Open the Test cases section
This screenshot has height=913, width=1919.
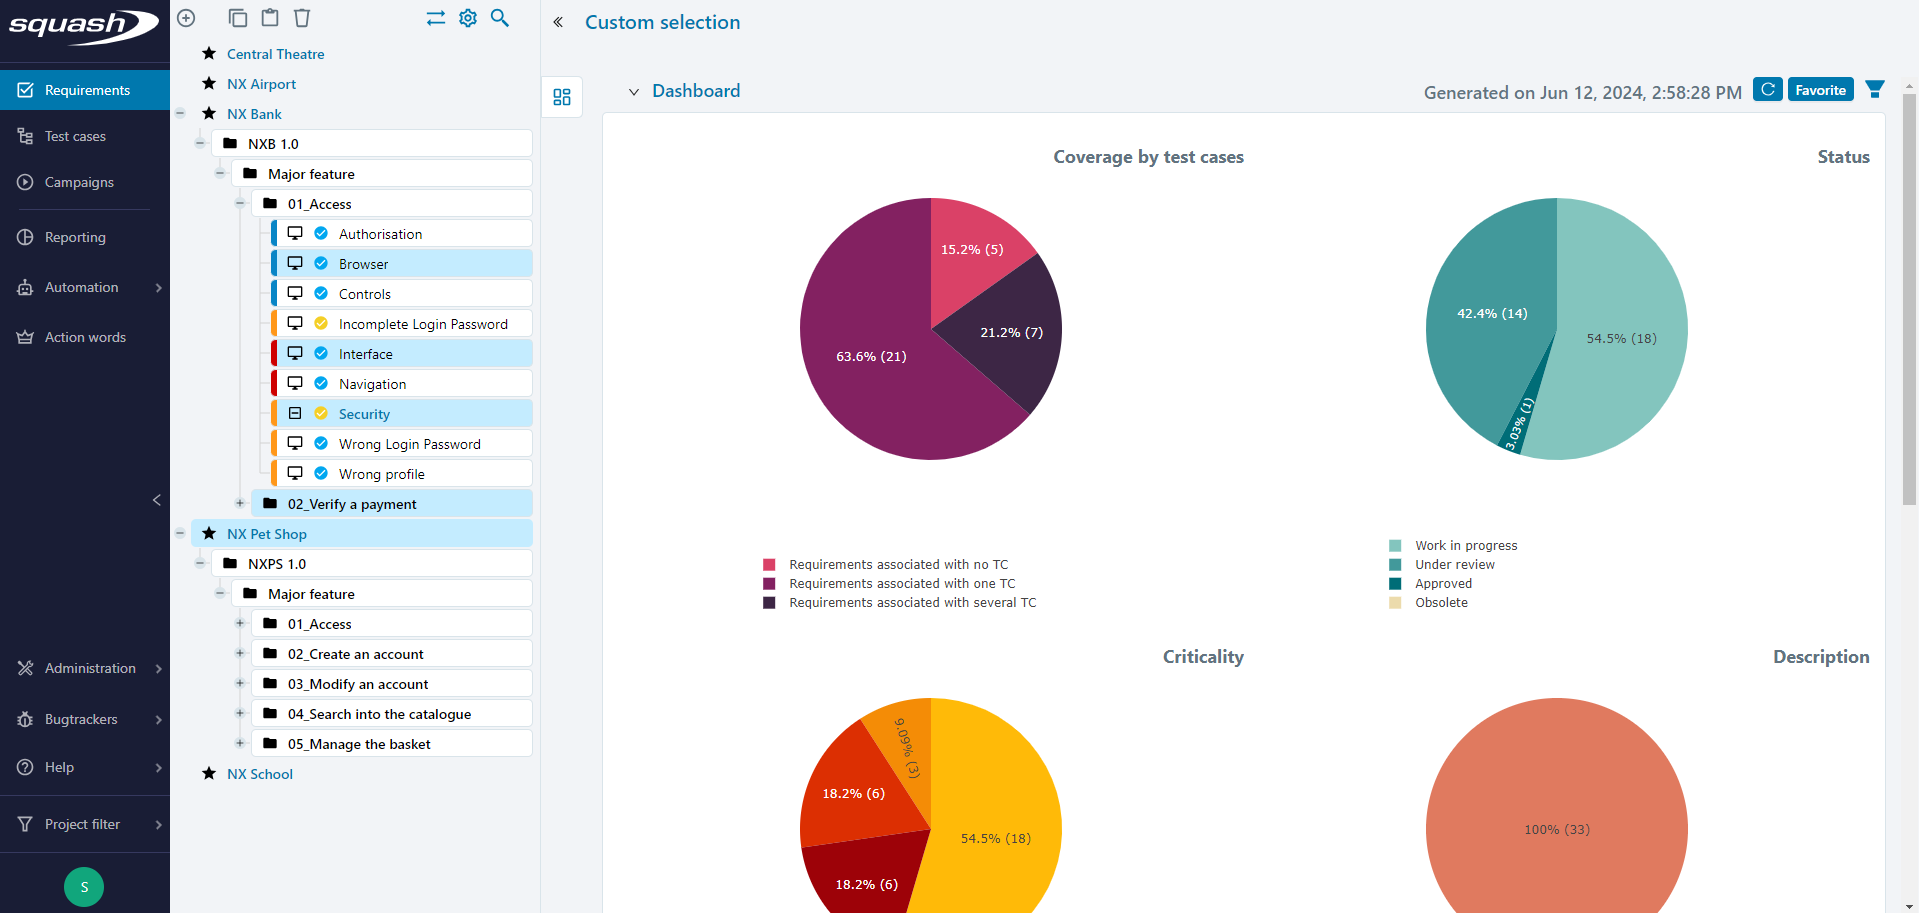point(73,136)
